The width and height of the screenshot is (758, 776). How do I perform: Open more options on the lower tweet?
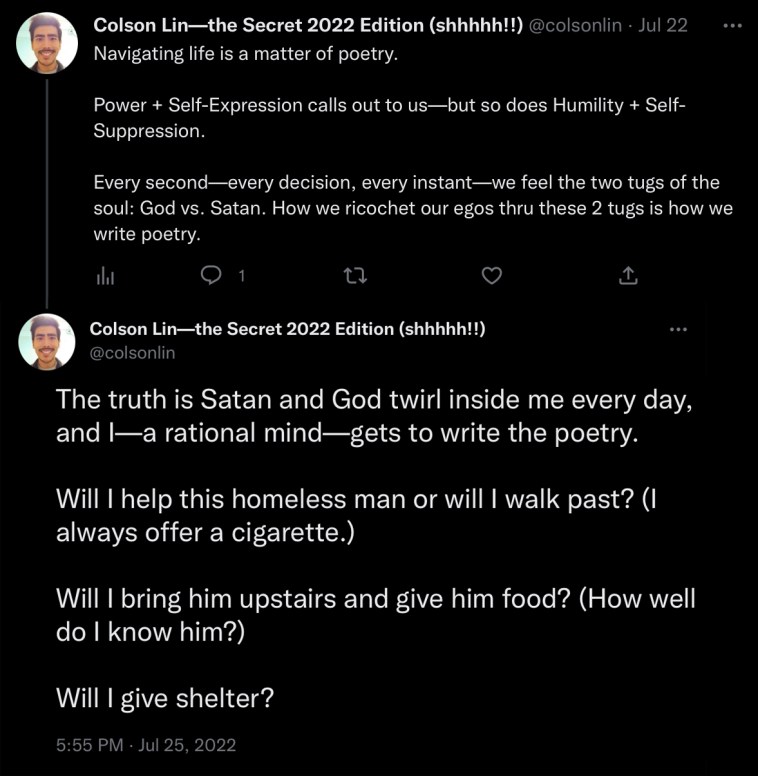pos(678,330)
